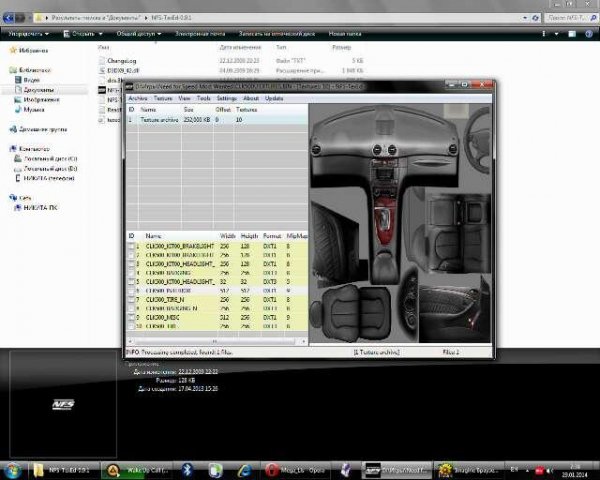Check the ID 6 interior texture checkbox
This screenshot has height=480, width=600.
click(x=131, y=291)
